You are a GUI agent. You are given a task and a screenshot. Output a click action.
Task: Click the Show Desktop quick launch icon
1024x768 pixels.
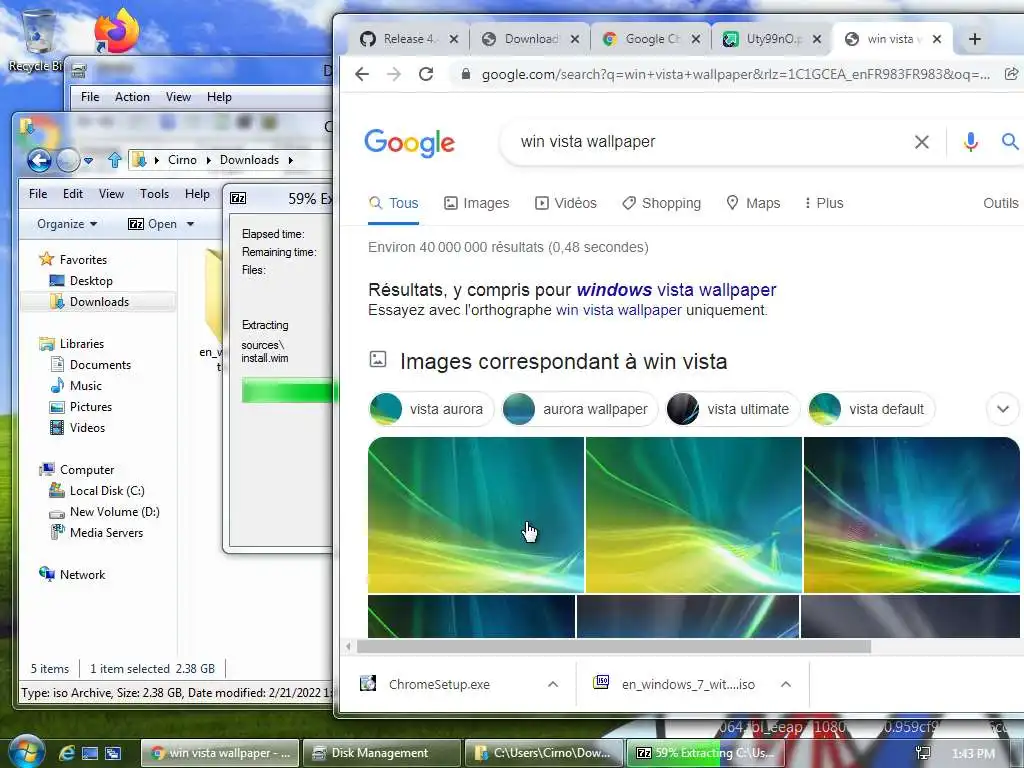tap(89, 753)
